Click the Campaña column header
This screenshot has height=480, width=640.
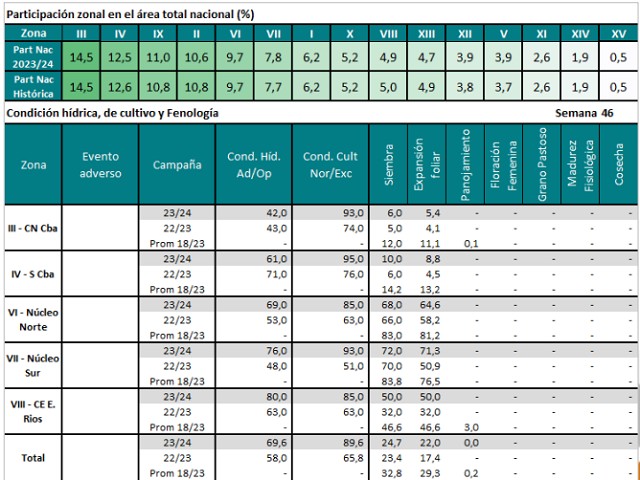point(177,164)
